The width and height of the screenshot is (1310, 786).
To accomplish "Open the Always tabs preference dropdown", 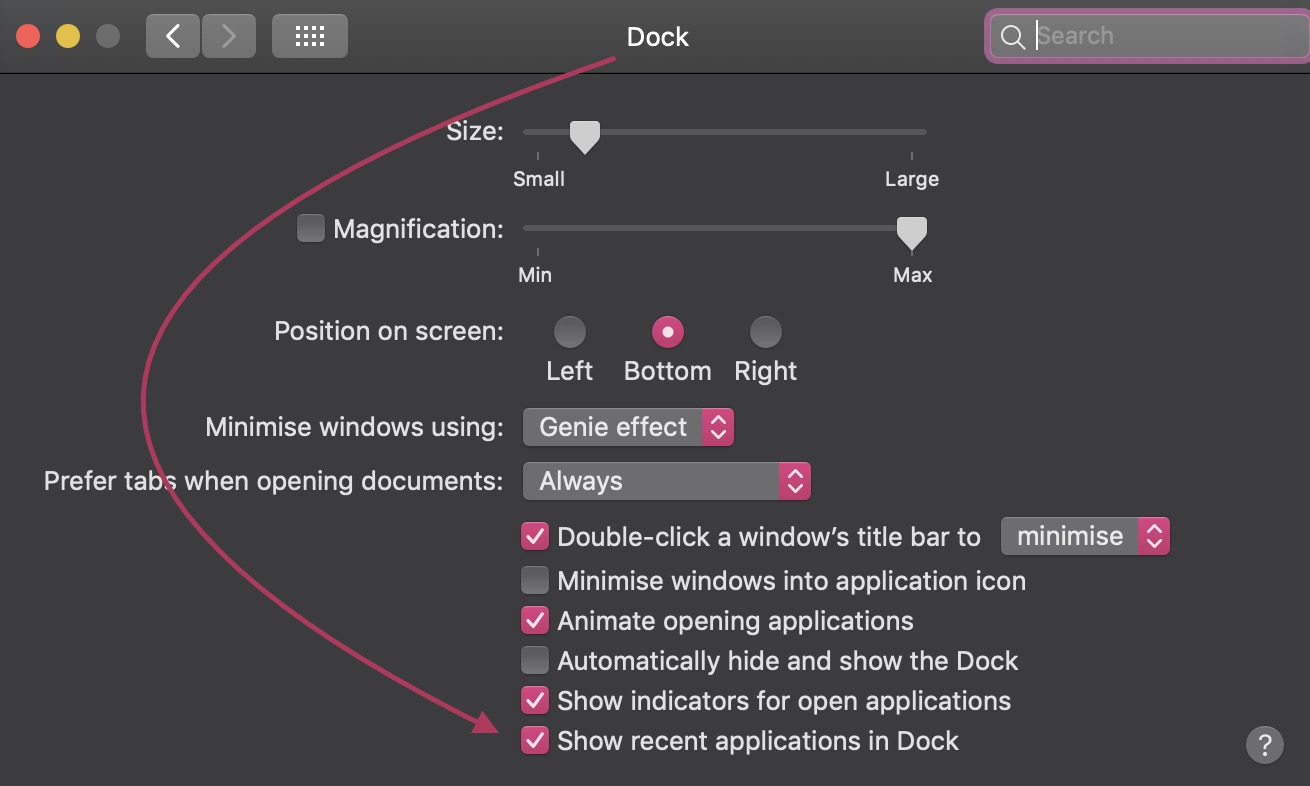I will [666, 482].
